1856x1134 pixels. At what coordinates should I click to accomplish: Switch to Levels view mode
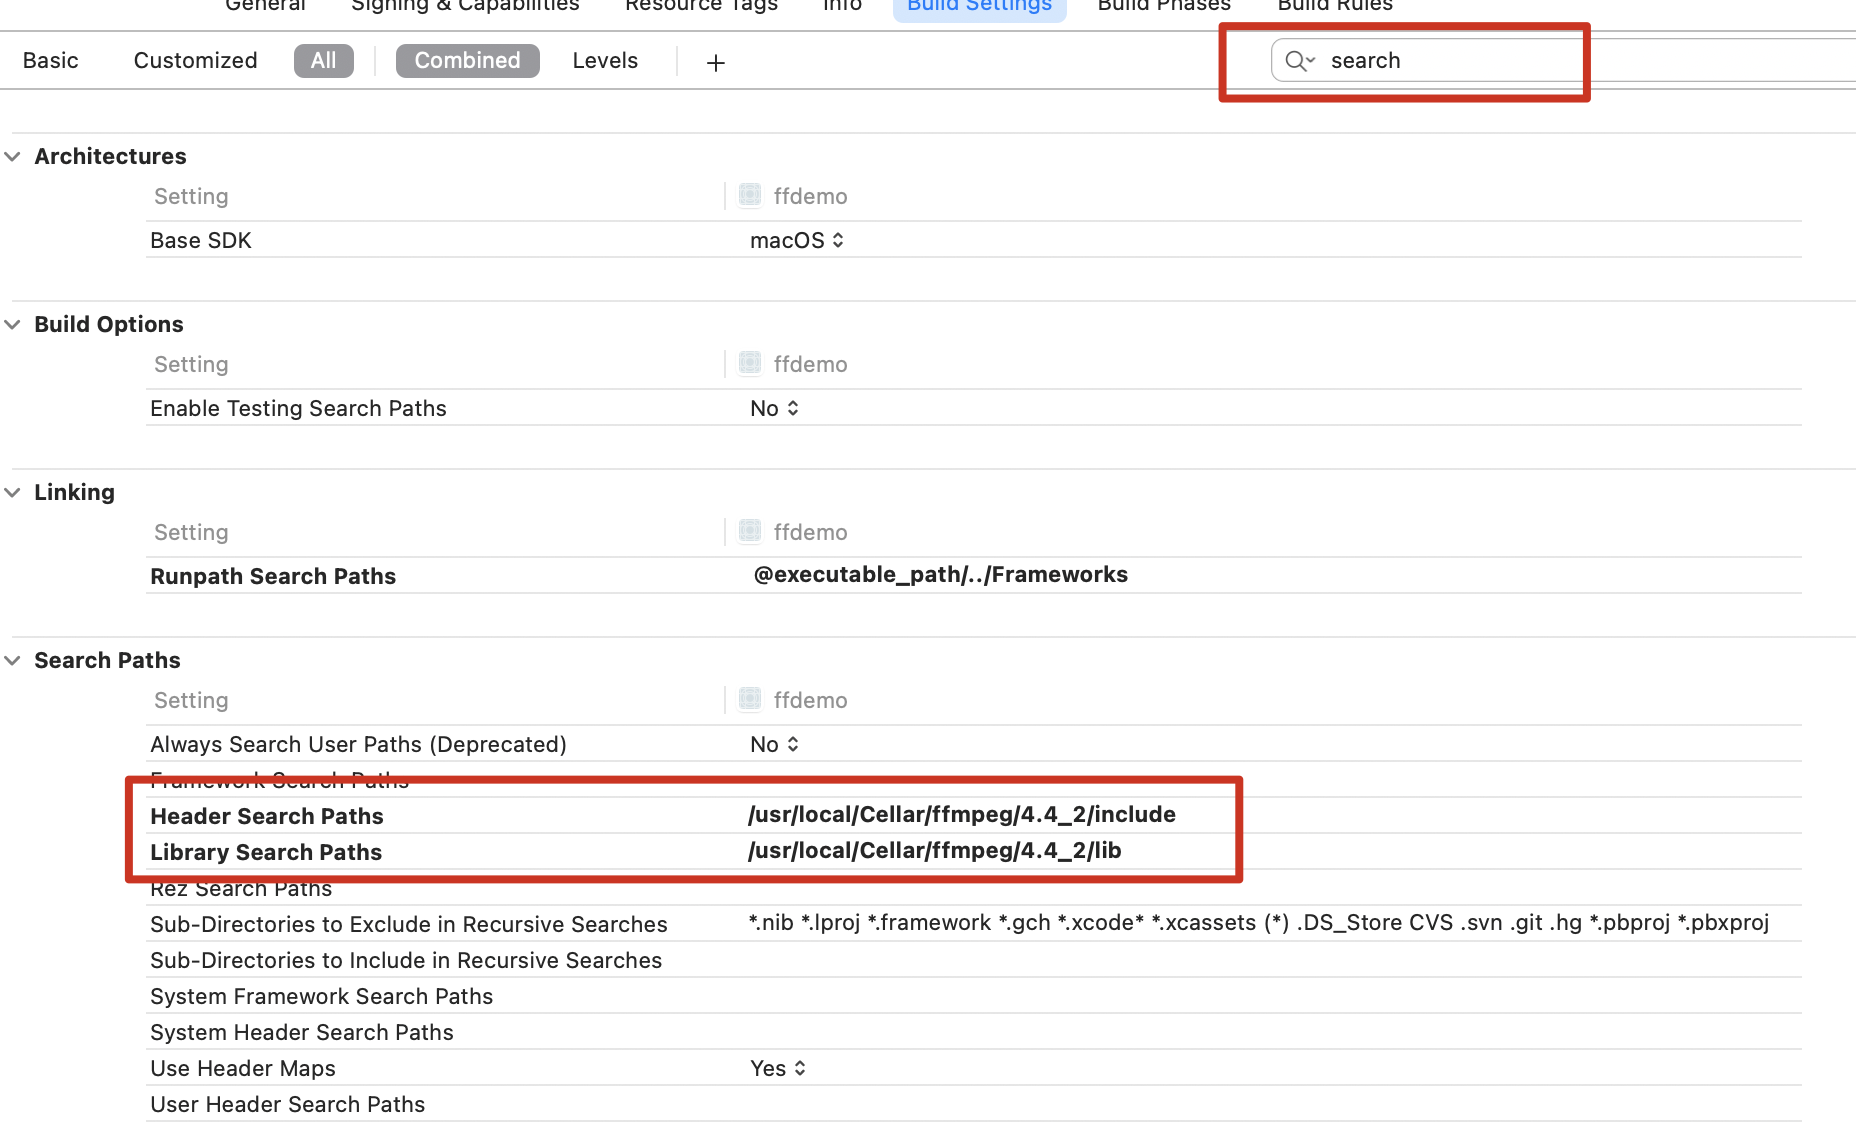point(605,61)
